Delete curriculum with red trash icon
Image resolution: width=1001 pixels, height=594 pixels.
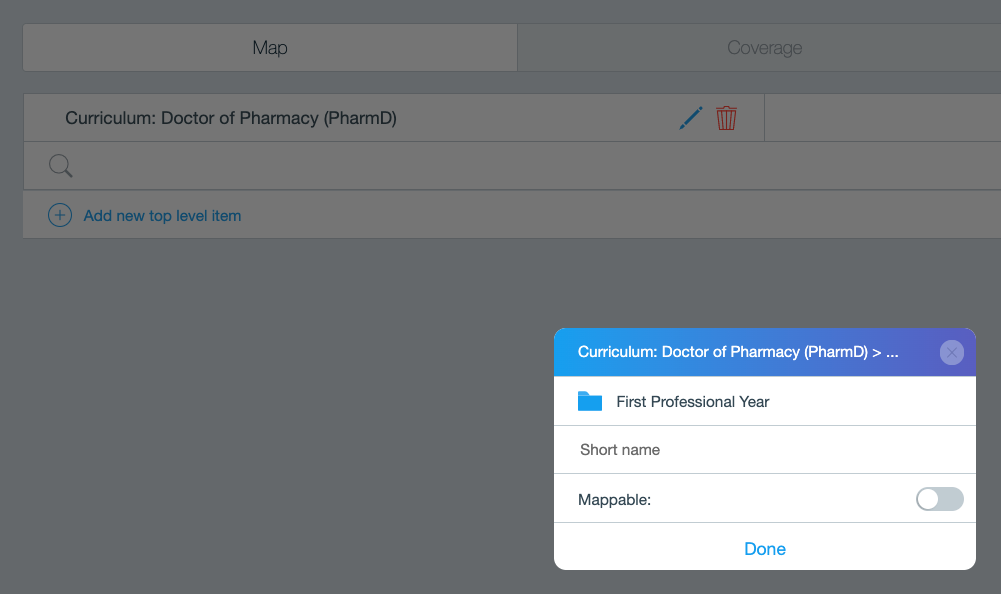(726, 118)
